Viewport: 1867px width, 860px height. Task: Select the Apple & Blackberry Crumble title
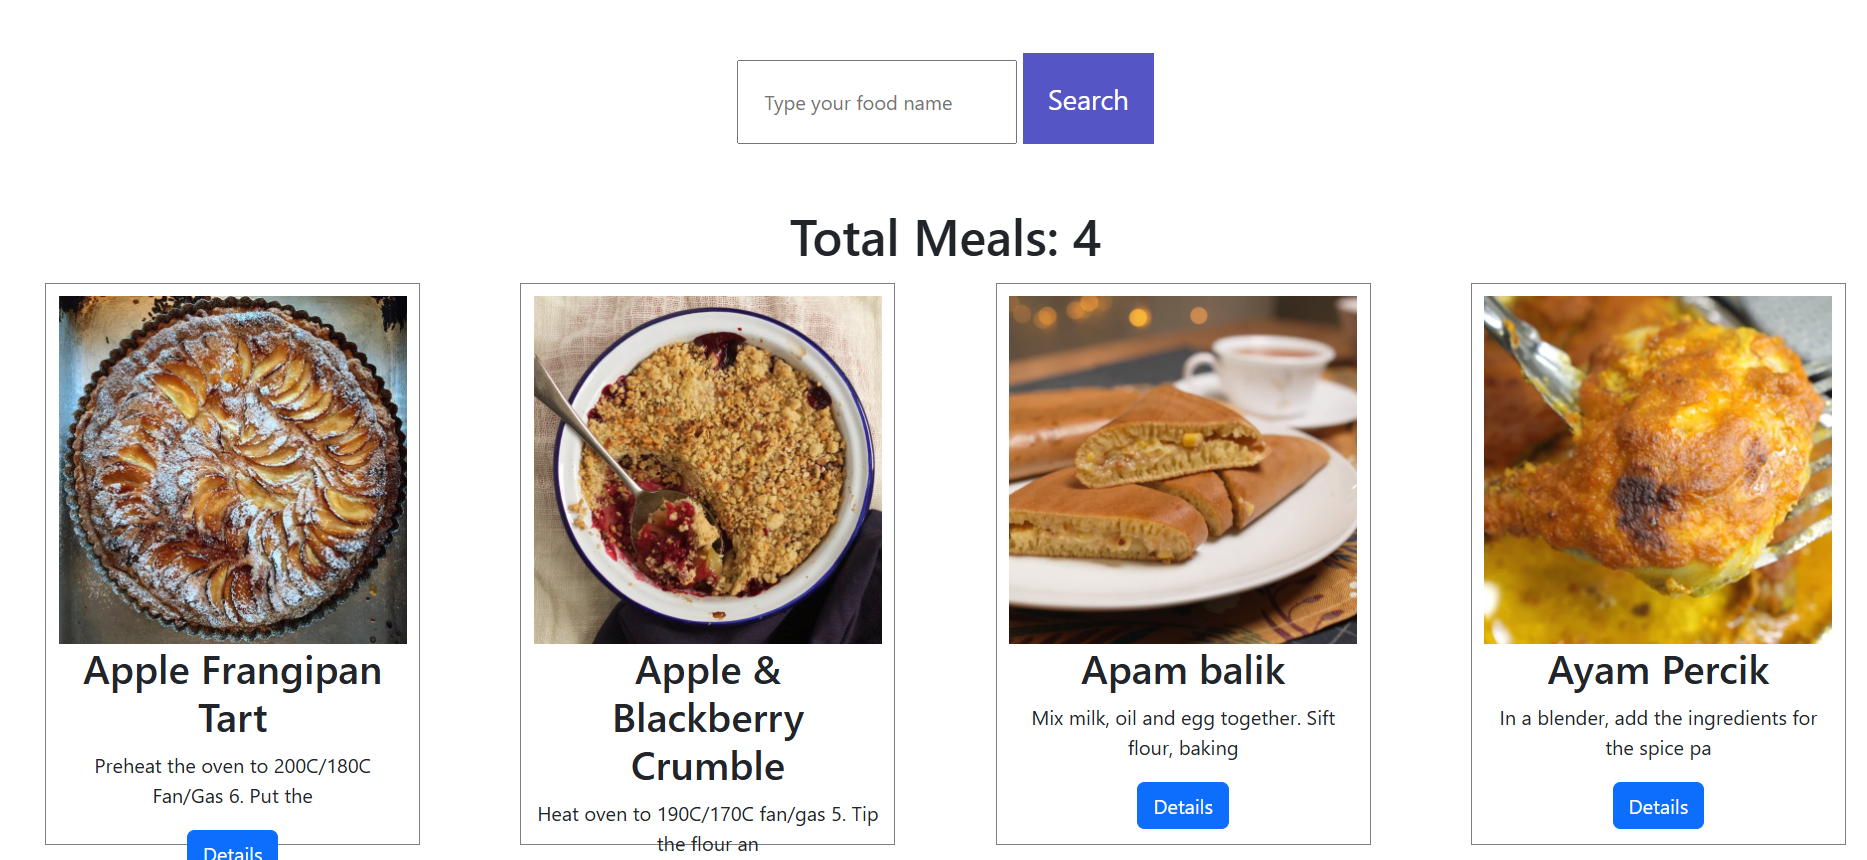(x=707, y=718)
